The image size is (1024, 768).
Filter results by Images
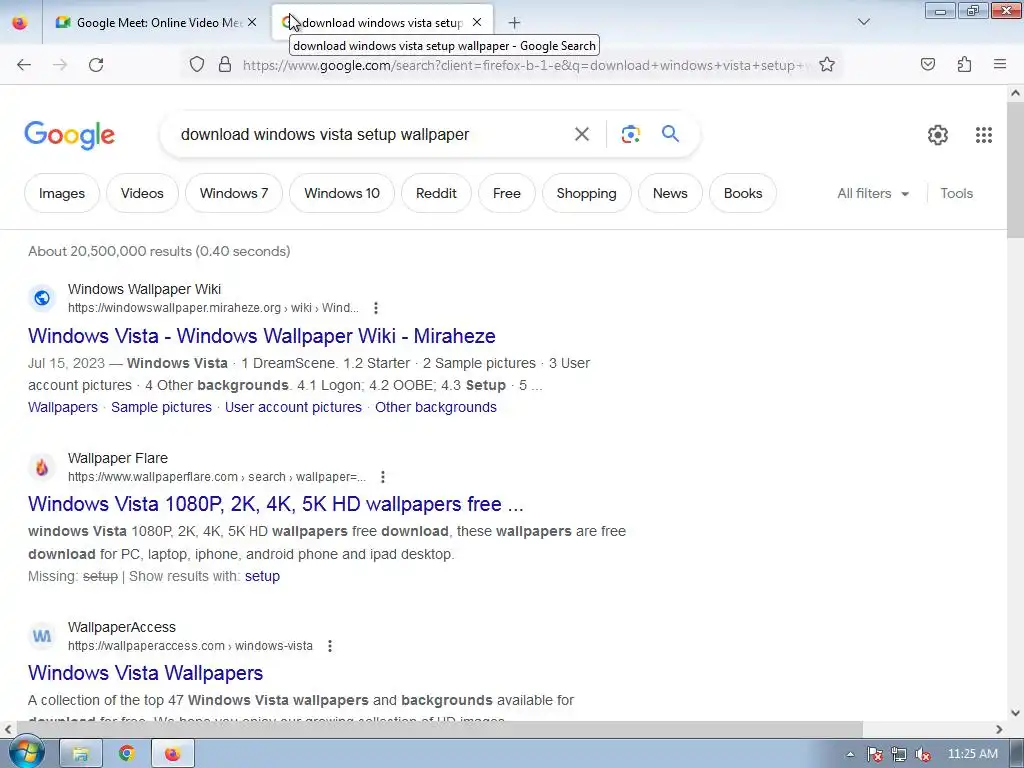pos(62,193)
